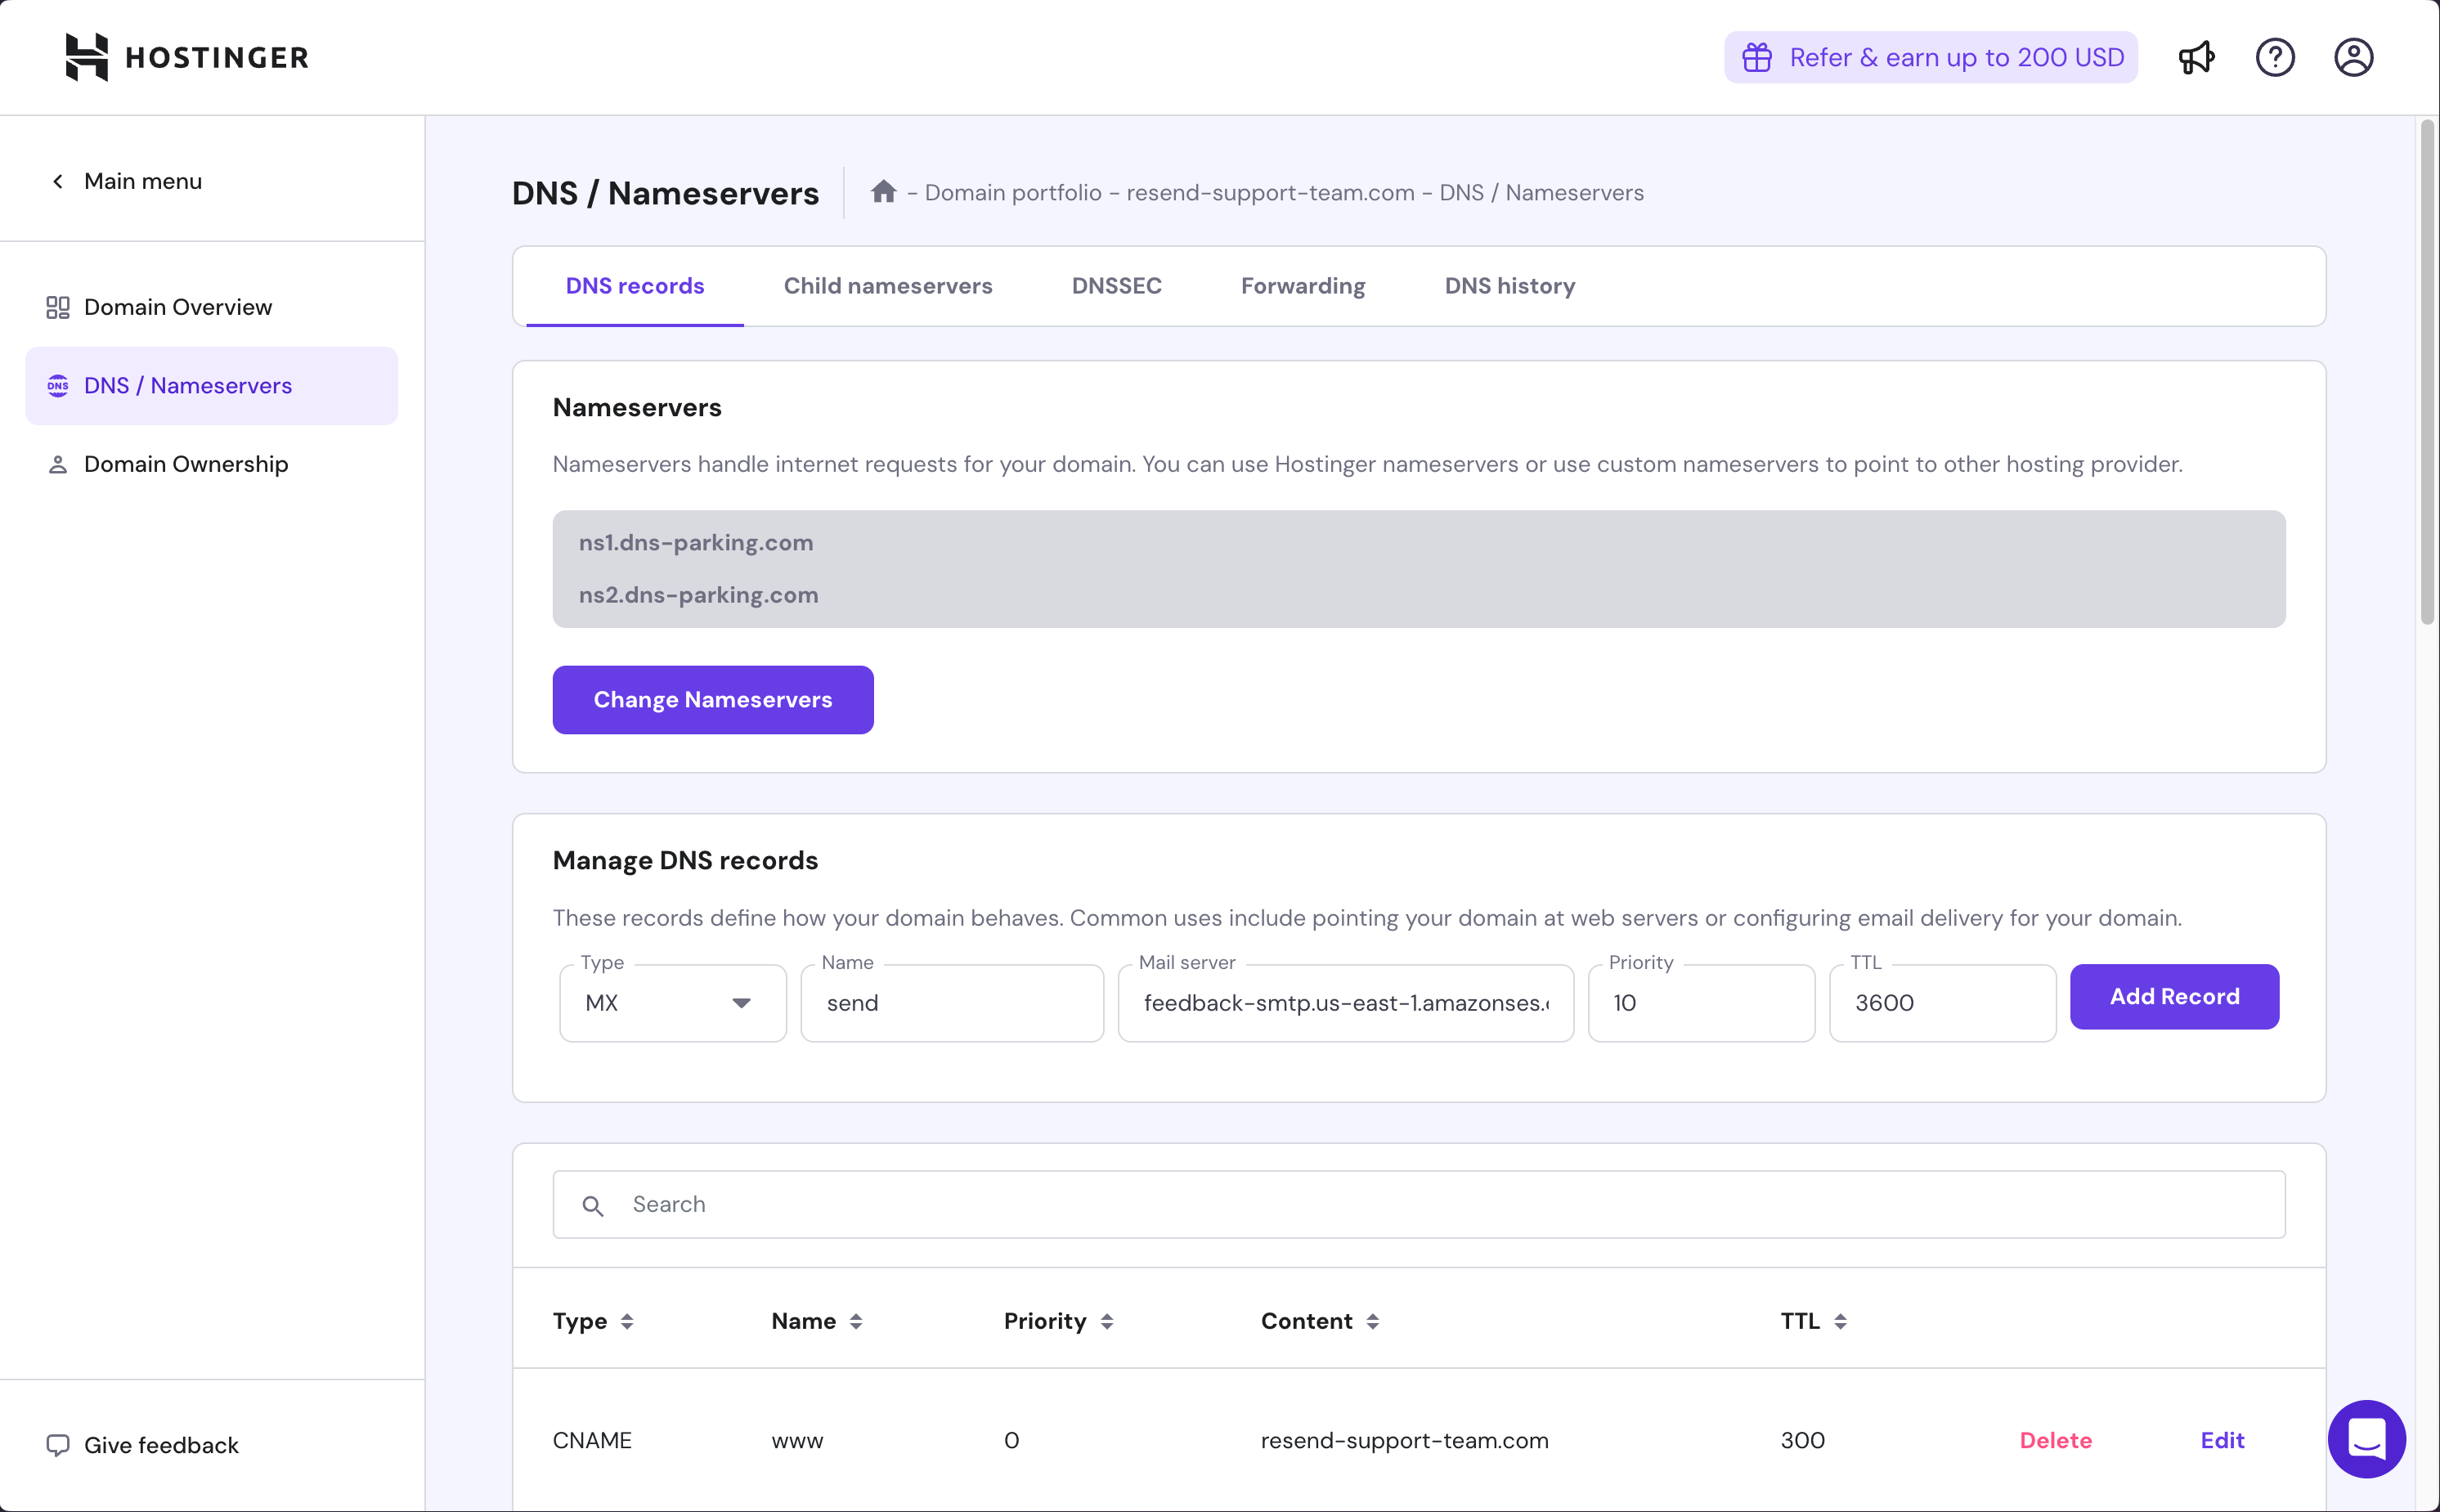Click the gift icon in referral banner
Viewport: 2440px width, 1512px height.
pyautogui.click(x=1757, y=57)
